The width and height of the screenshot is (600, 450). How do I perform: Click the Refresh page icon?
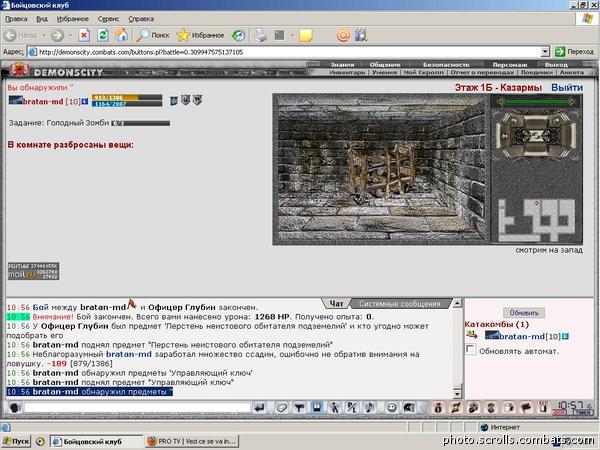coord(102,35)
